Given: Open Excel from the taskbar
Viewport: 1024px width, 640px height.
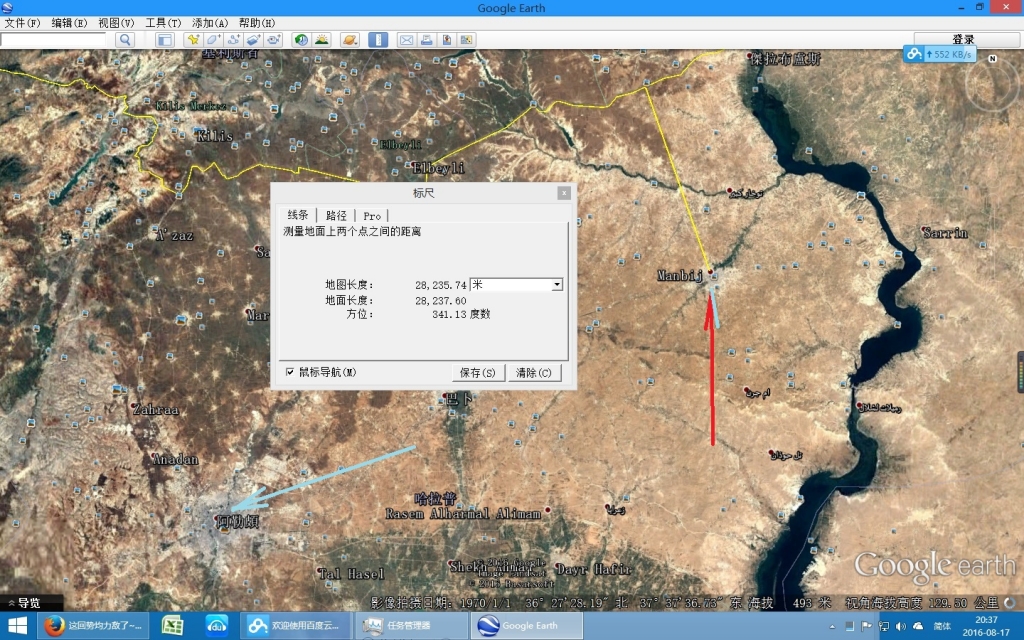Looking at the screenshot, I should [172, 626].
